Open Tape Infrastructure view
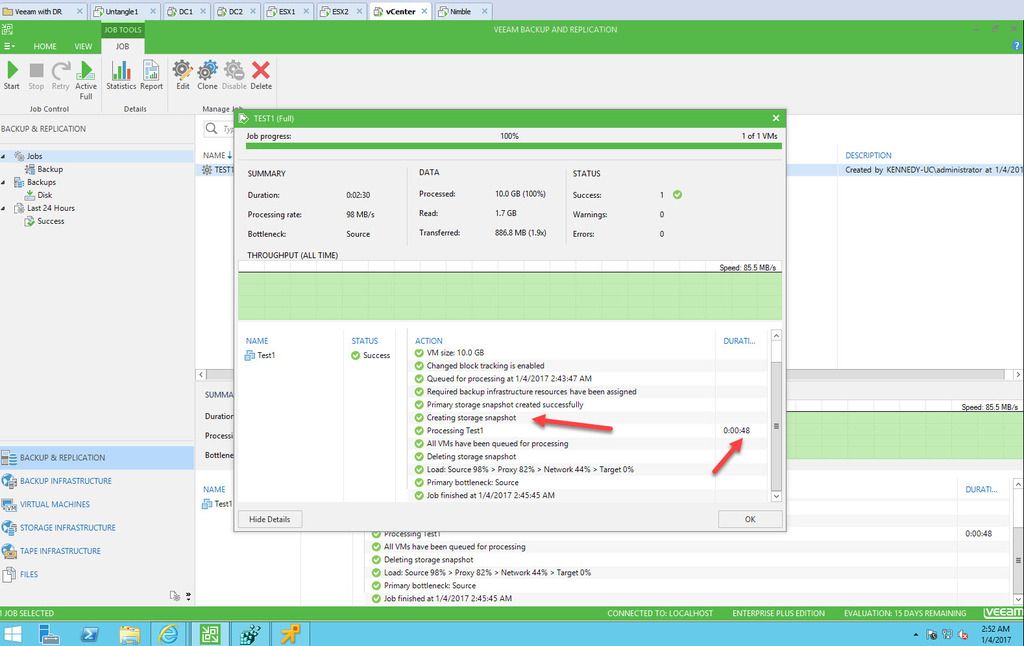The width and height of the screenshot is (1024, 646). (60, 551)
